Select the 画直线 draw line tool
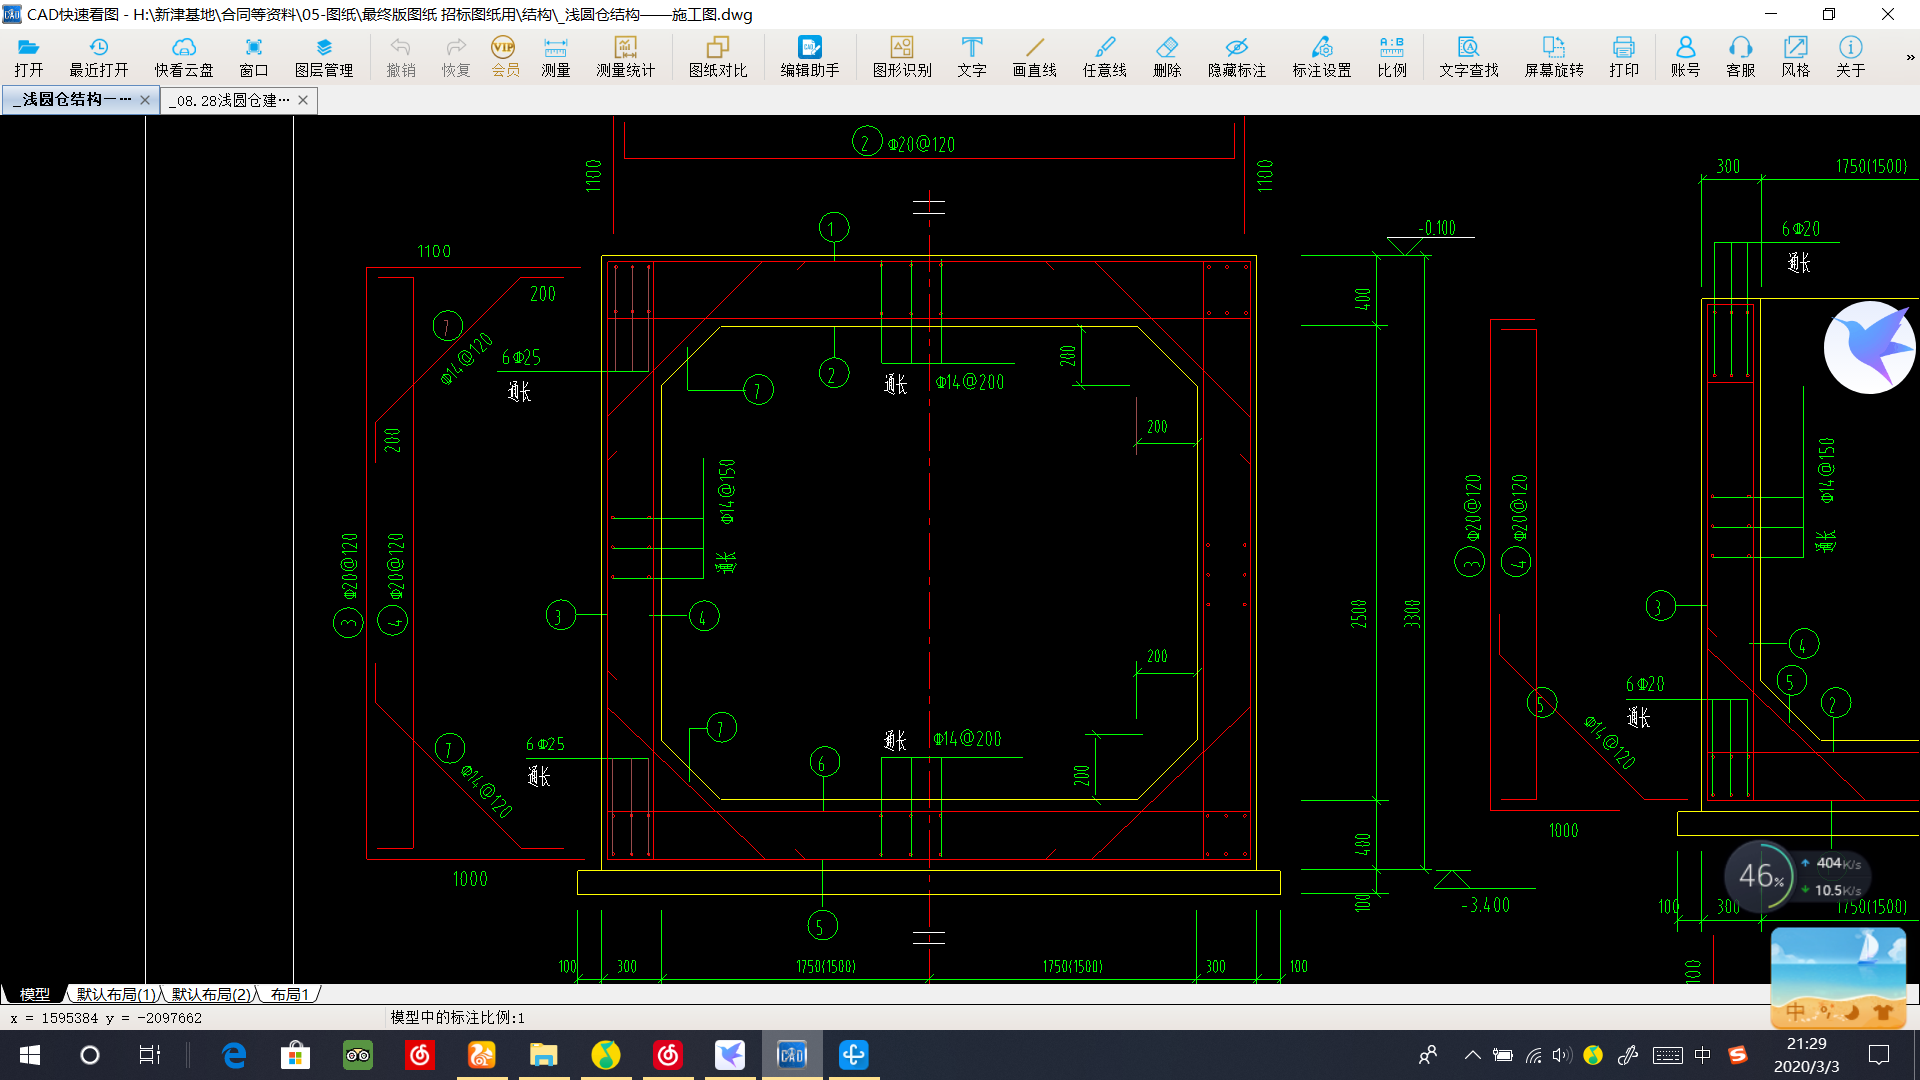The height and width of the screenshot is (1080, 1920). click(1035, 57)
